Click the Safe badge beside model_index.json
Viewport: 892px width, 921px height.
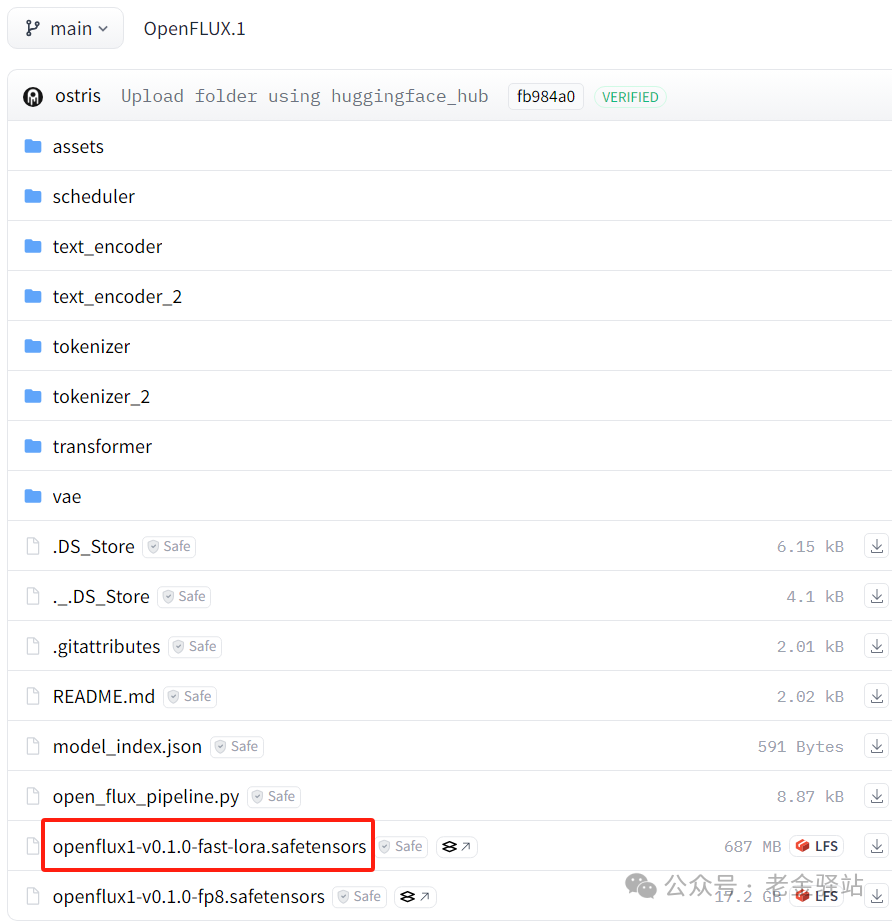(x=237, y=747)
